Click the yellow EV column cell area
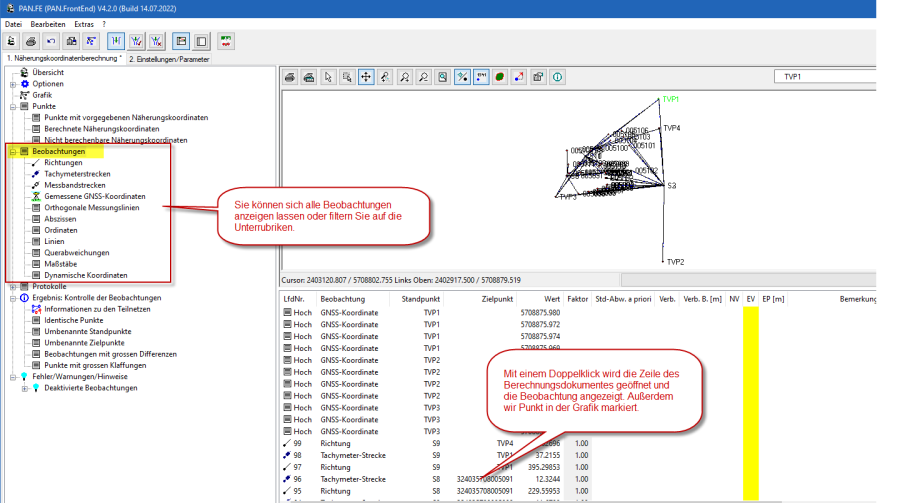Image resolution: width=900 pixels, height=503 pixels. tap(751, 400)
